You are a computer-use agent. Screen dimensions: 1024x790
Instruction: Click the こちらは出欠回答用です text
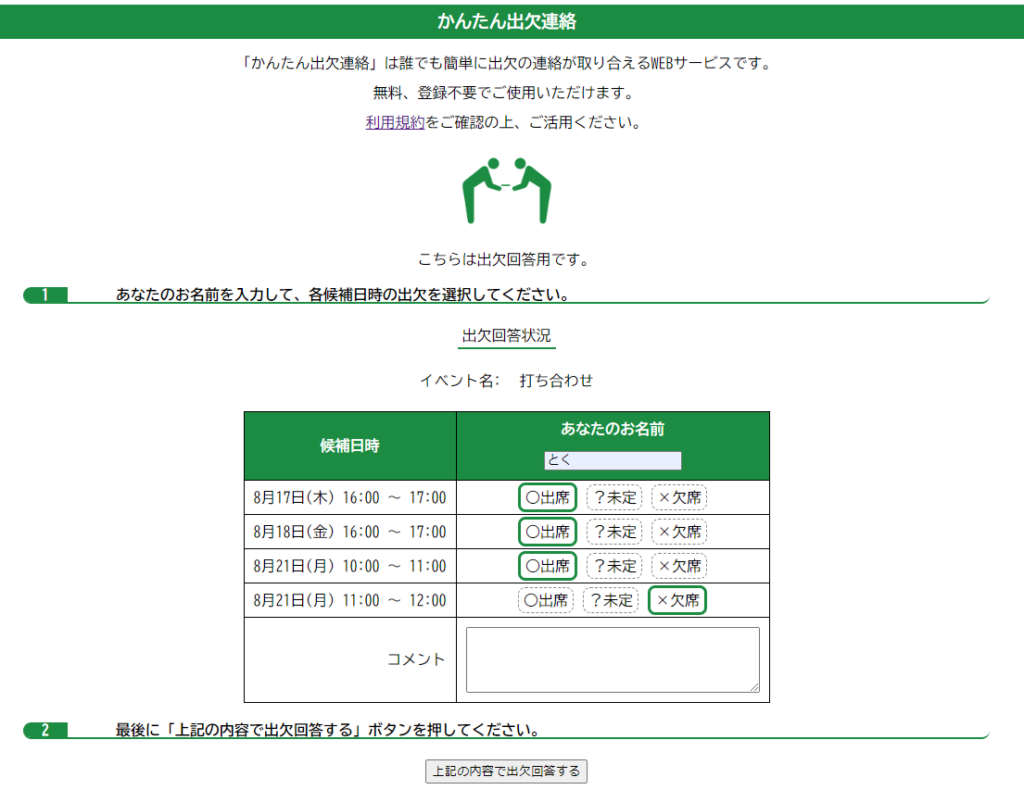pyautogui.click(x=504, y=259)
